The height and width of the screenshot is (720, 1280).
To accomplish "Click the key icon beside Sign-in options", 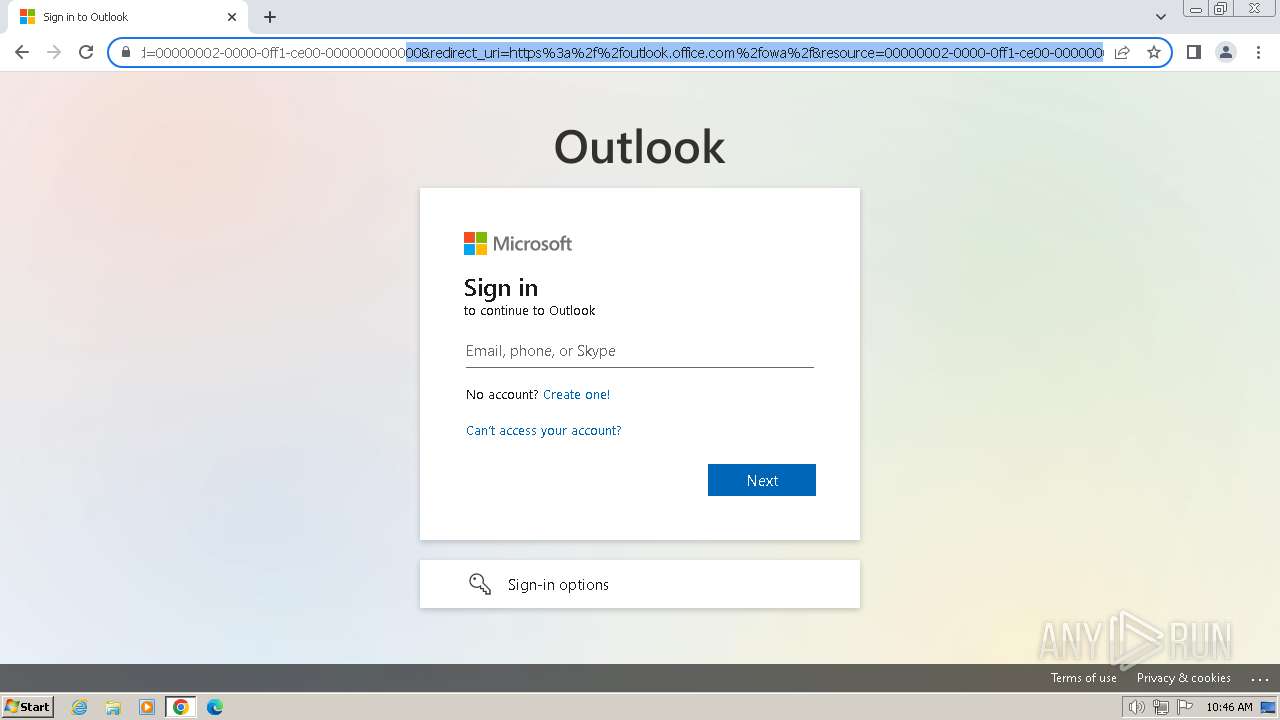I will [x=480, y=584].
